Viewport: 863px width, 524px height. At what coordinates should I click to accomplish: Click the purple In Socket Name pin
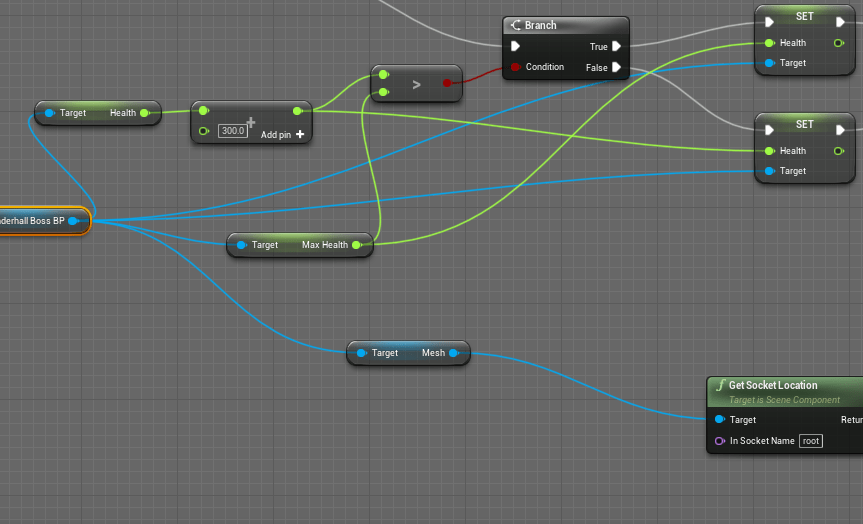719,441
